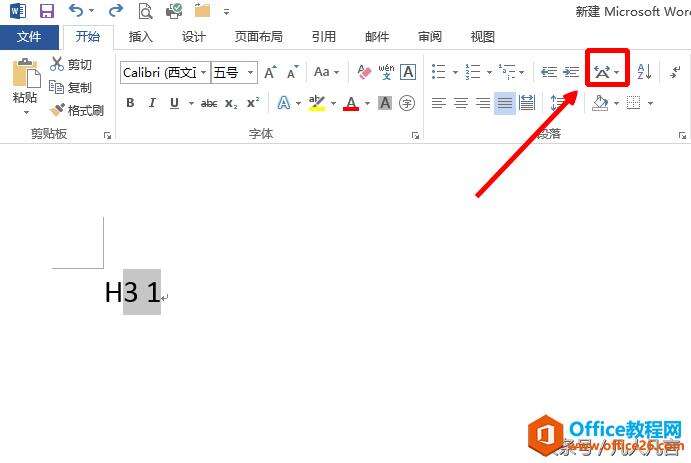Click the sort A-Z icon

pos(644,71)
